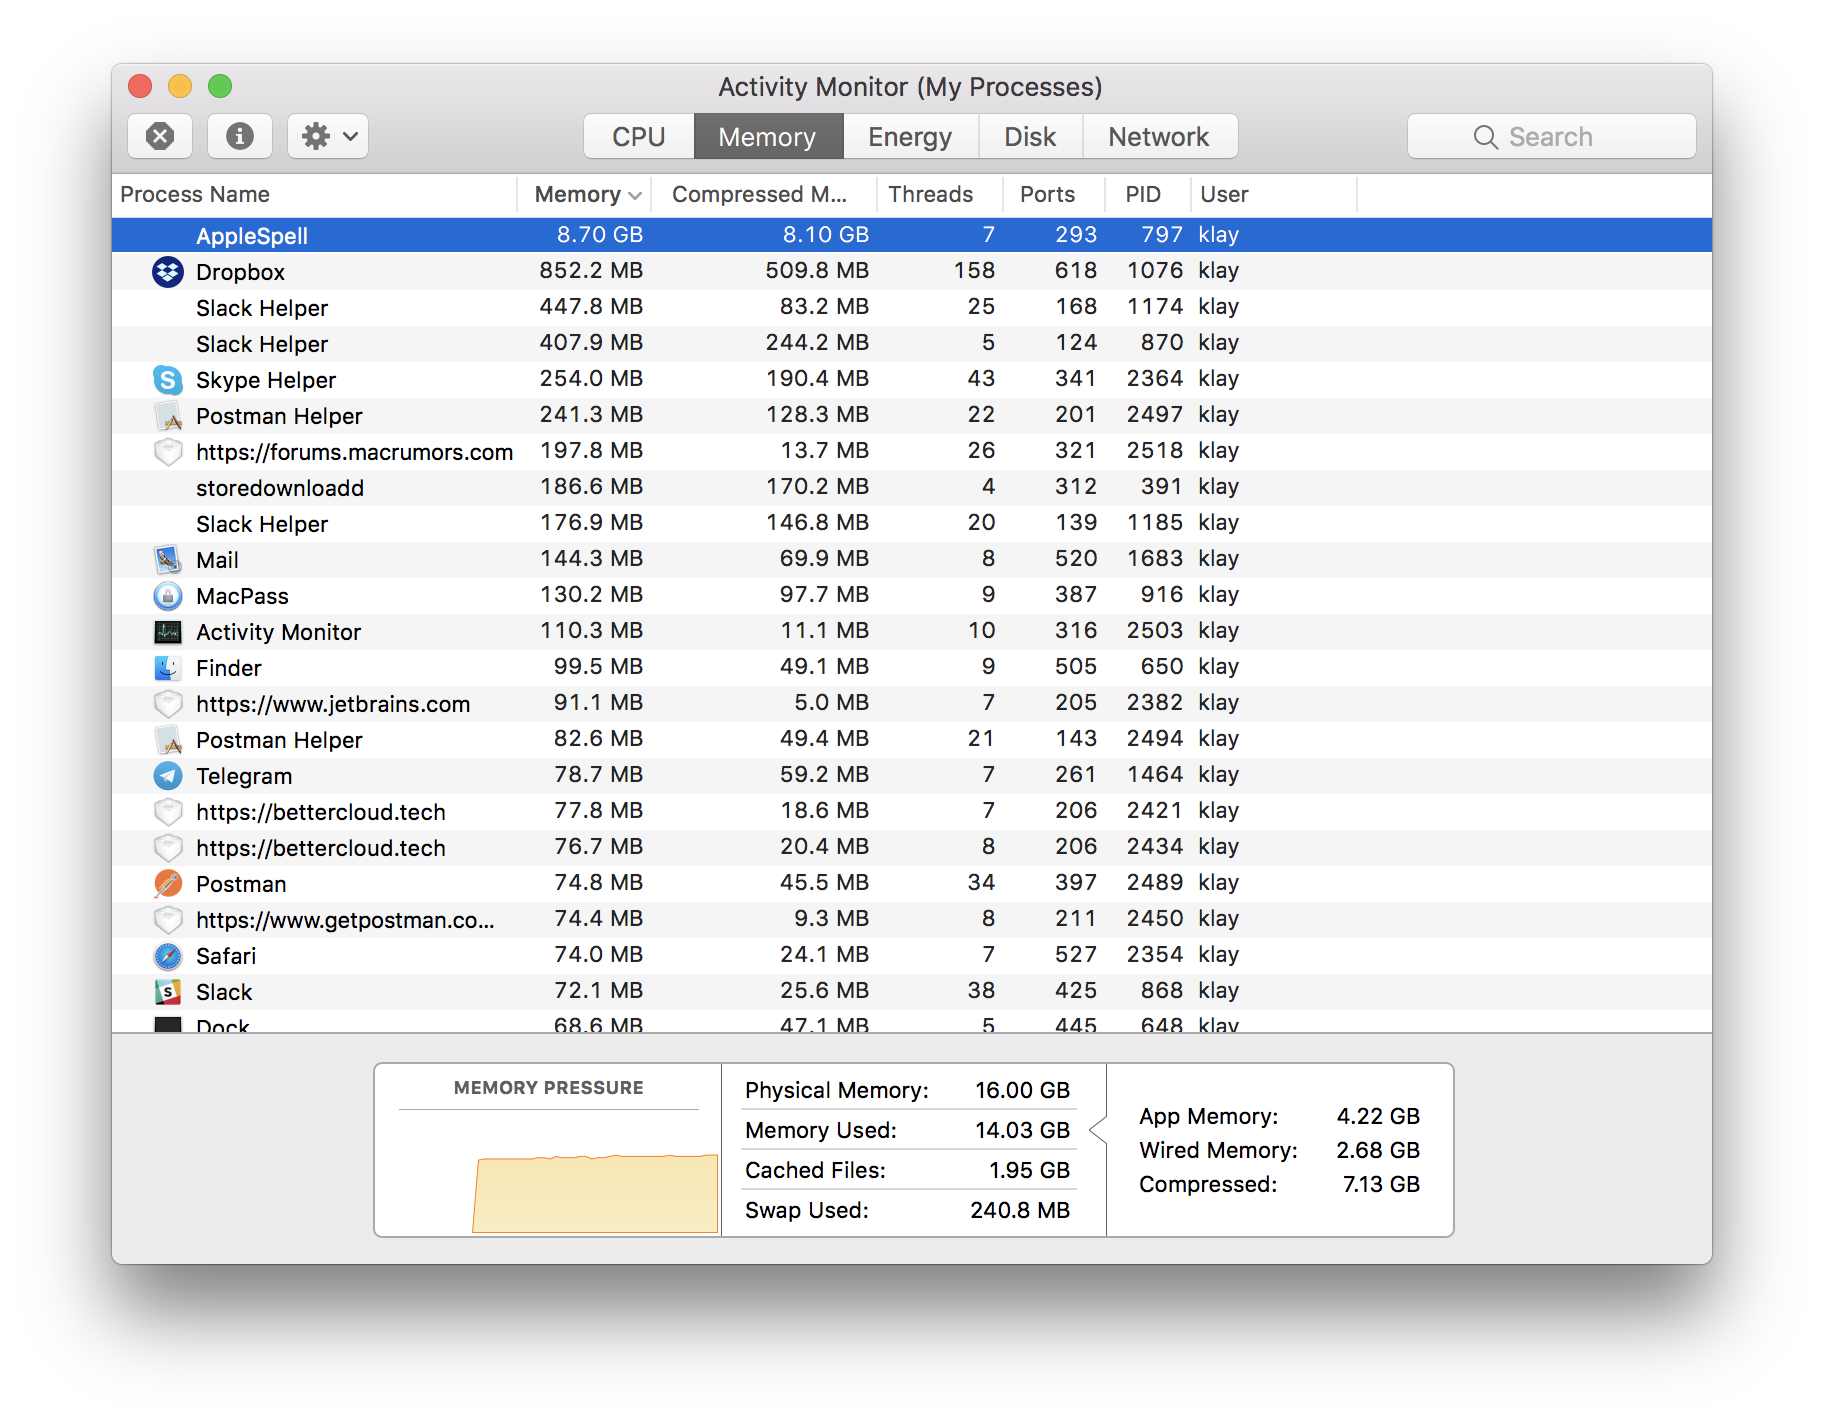Sort by the Threads column header
The width and height of the screenshot is (1824, 1424).
939,194
